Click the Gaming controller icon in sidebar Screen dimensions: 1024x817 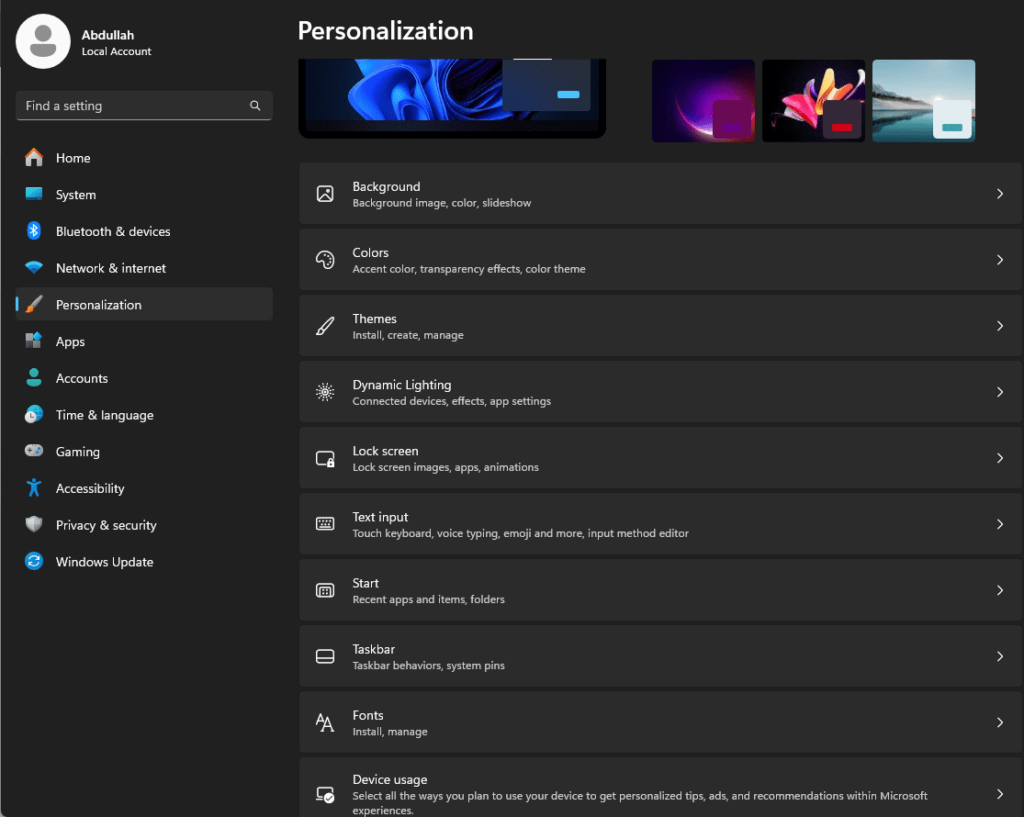point(33,451)
